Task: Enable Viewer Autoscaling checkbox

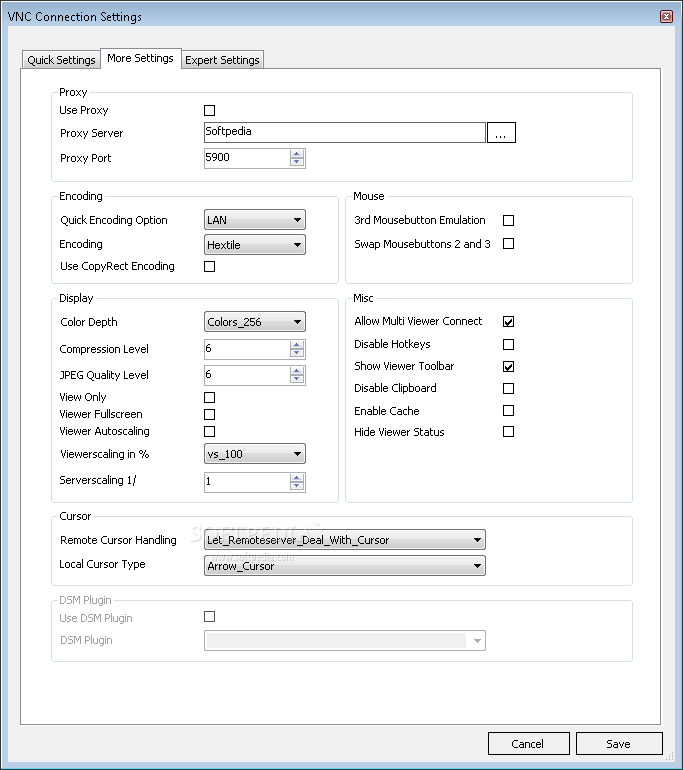Action: click(210, 432)
